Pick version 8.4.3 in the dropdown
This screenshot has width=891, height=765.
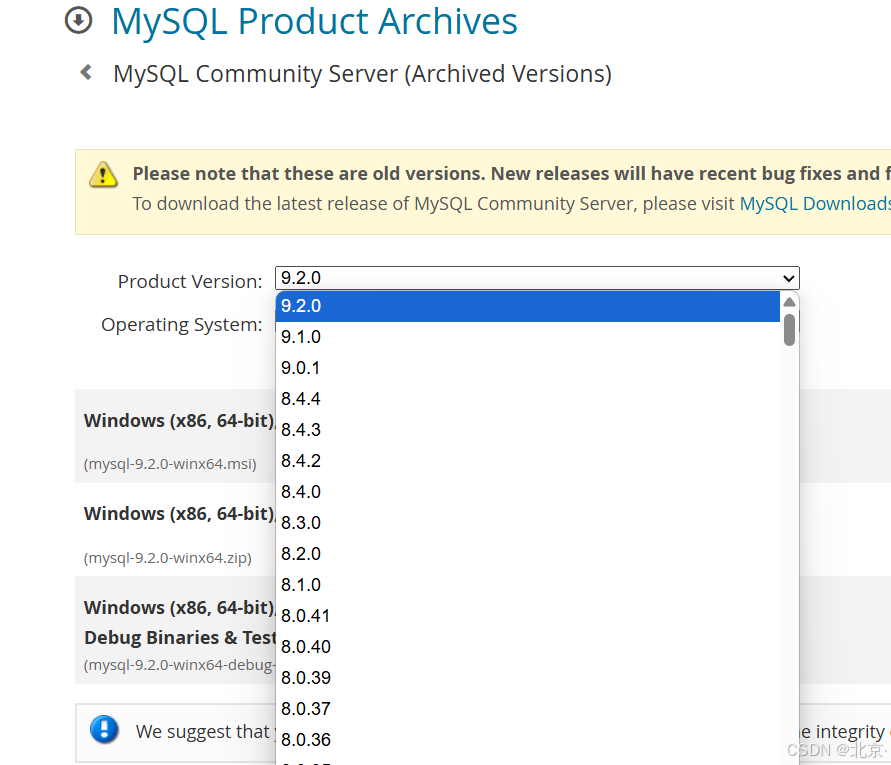(527, 430)
